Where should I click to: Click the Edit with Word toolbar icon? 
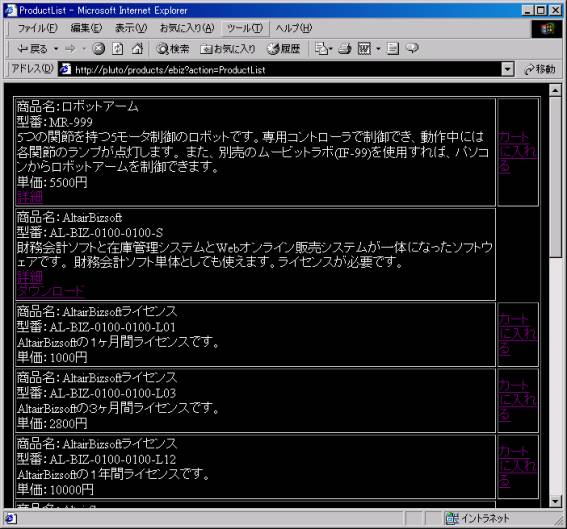click(x=364, y=48)
